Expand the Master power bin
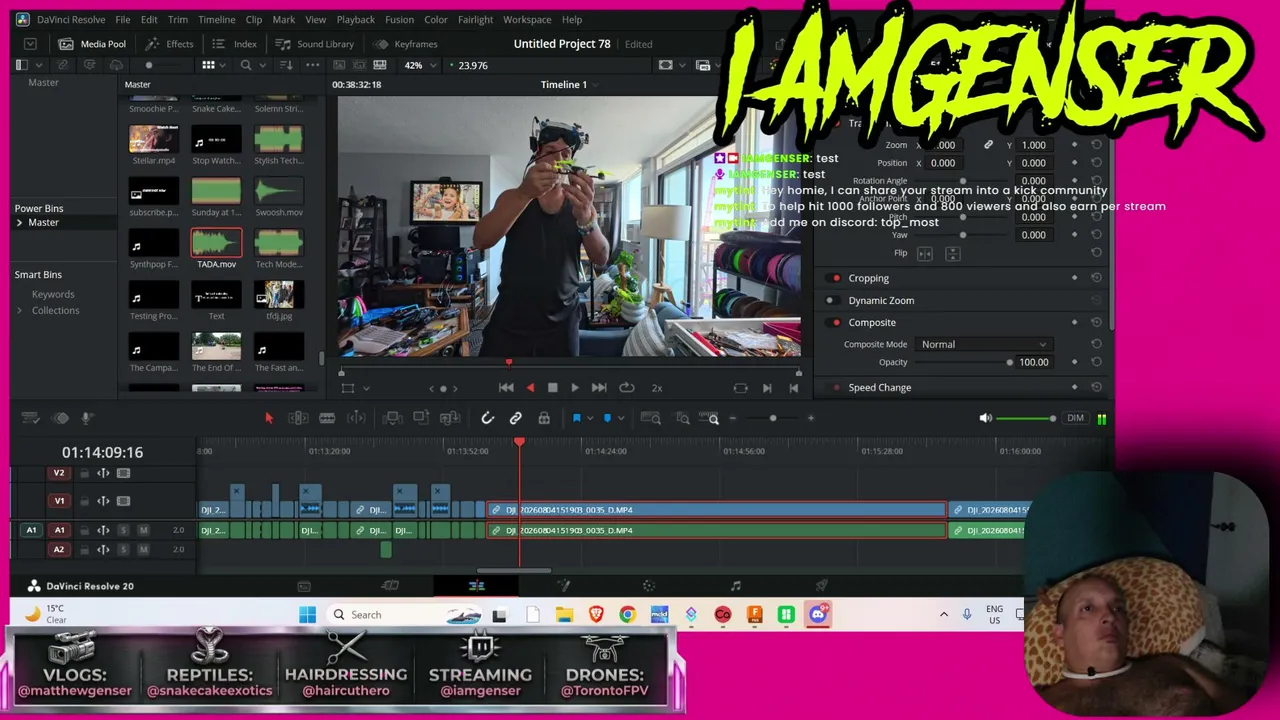The height and width of the screenshot is (720, 1280). (x=19, y=223)
